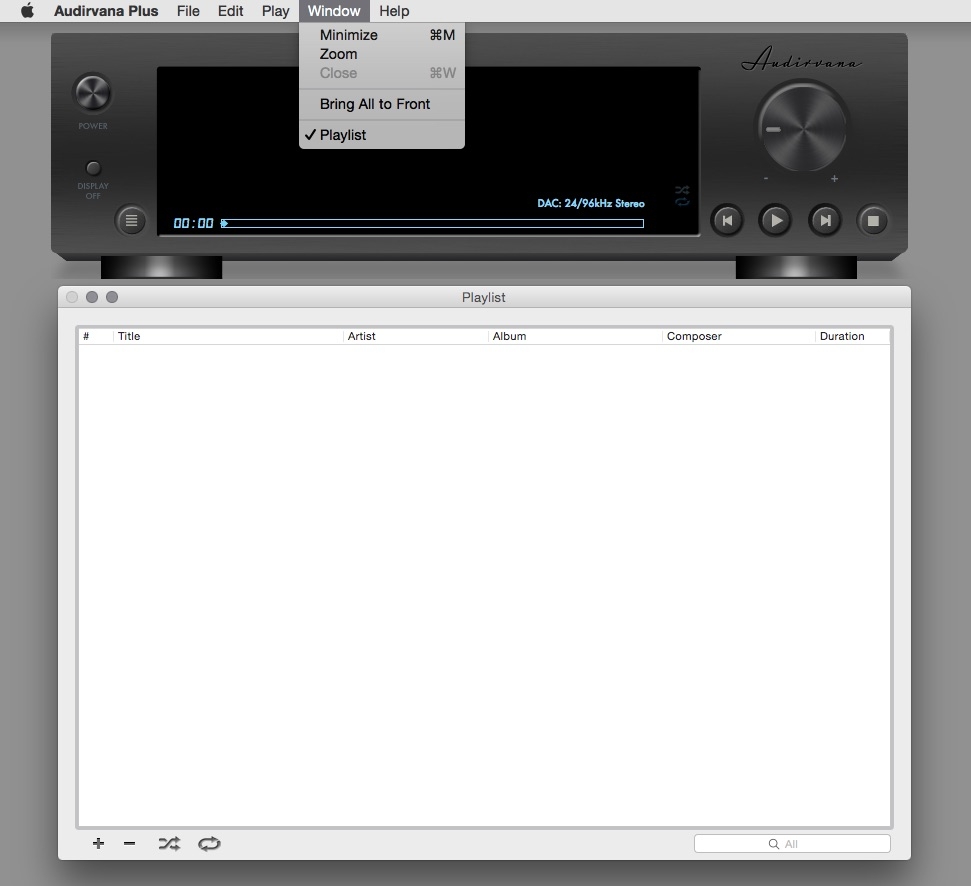Toggle shuffle indicator in the player display
Screen dimensions: 971x886
click(x=682, y=190)
